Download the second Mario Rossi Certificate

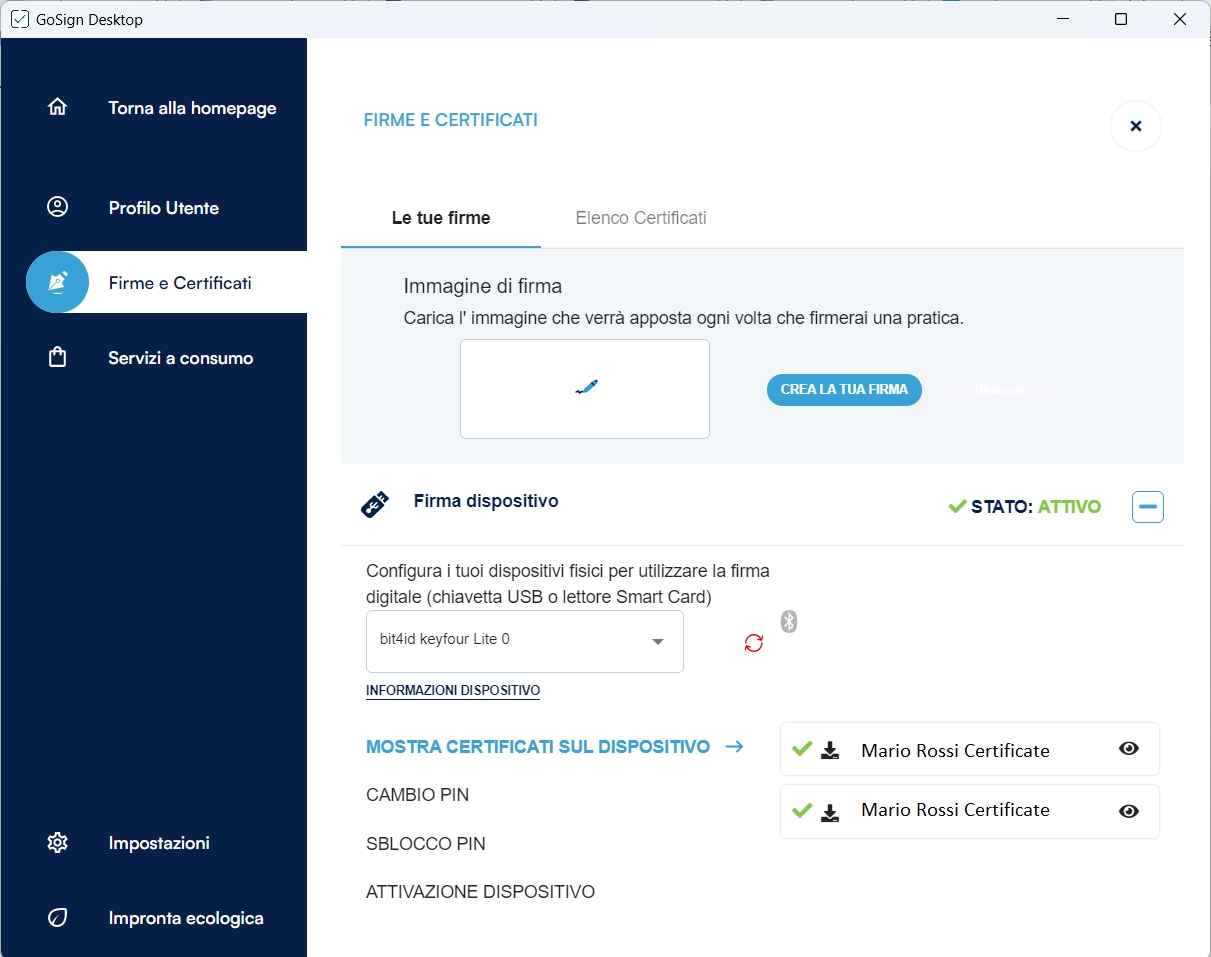pyautogui.click(x=830, y=811)
